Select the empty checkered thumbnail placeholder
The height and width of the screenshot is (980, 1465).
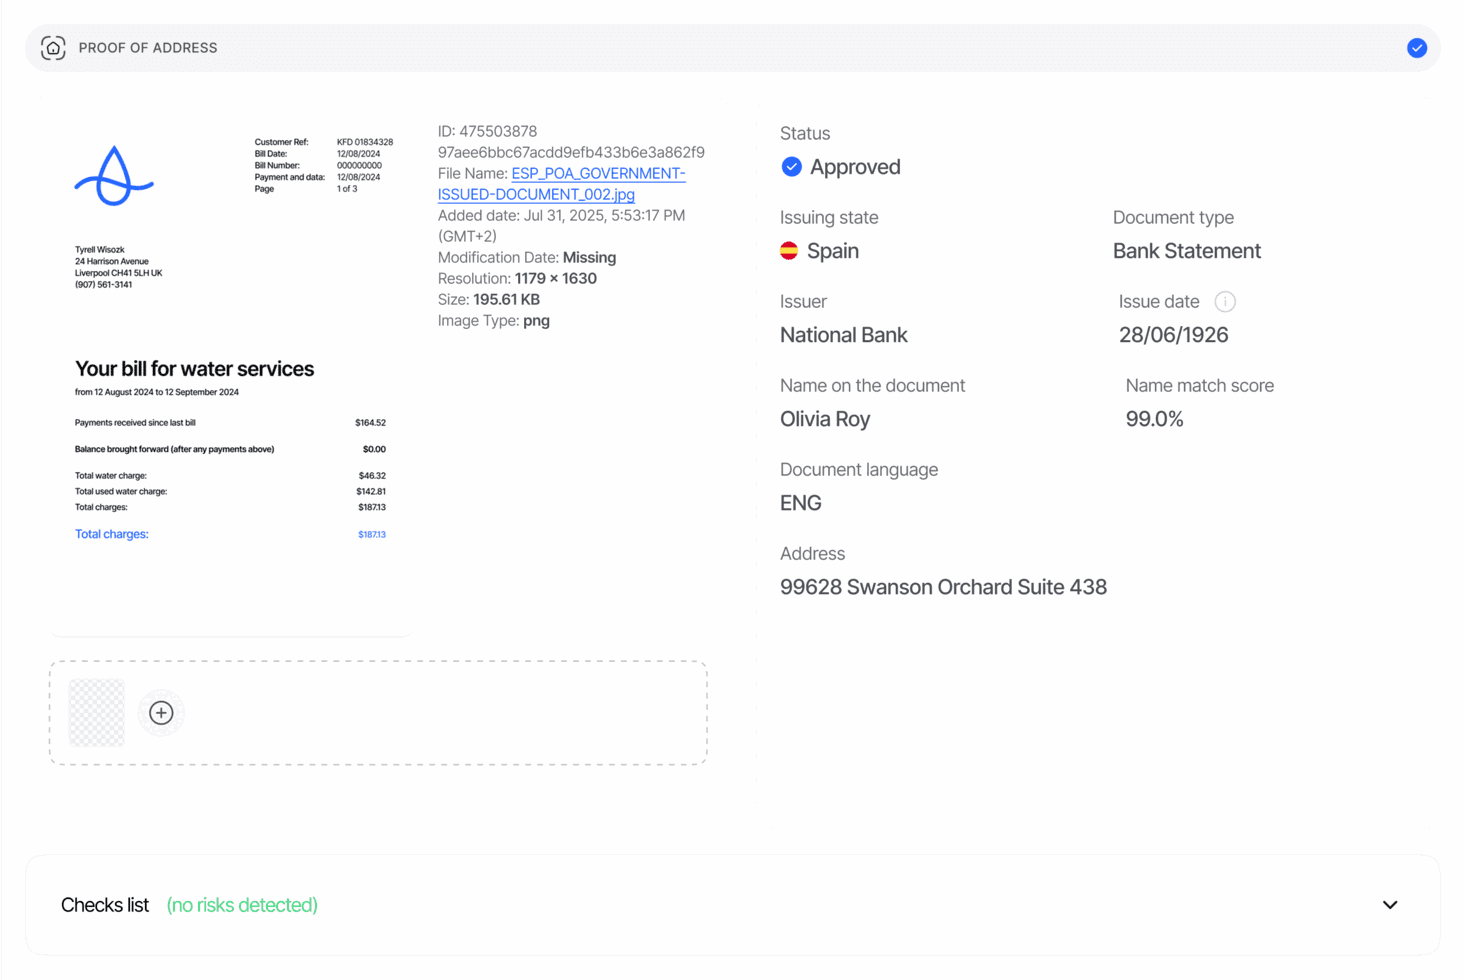click(97, 713)
